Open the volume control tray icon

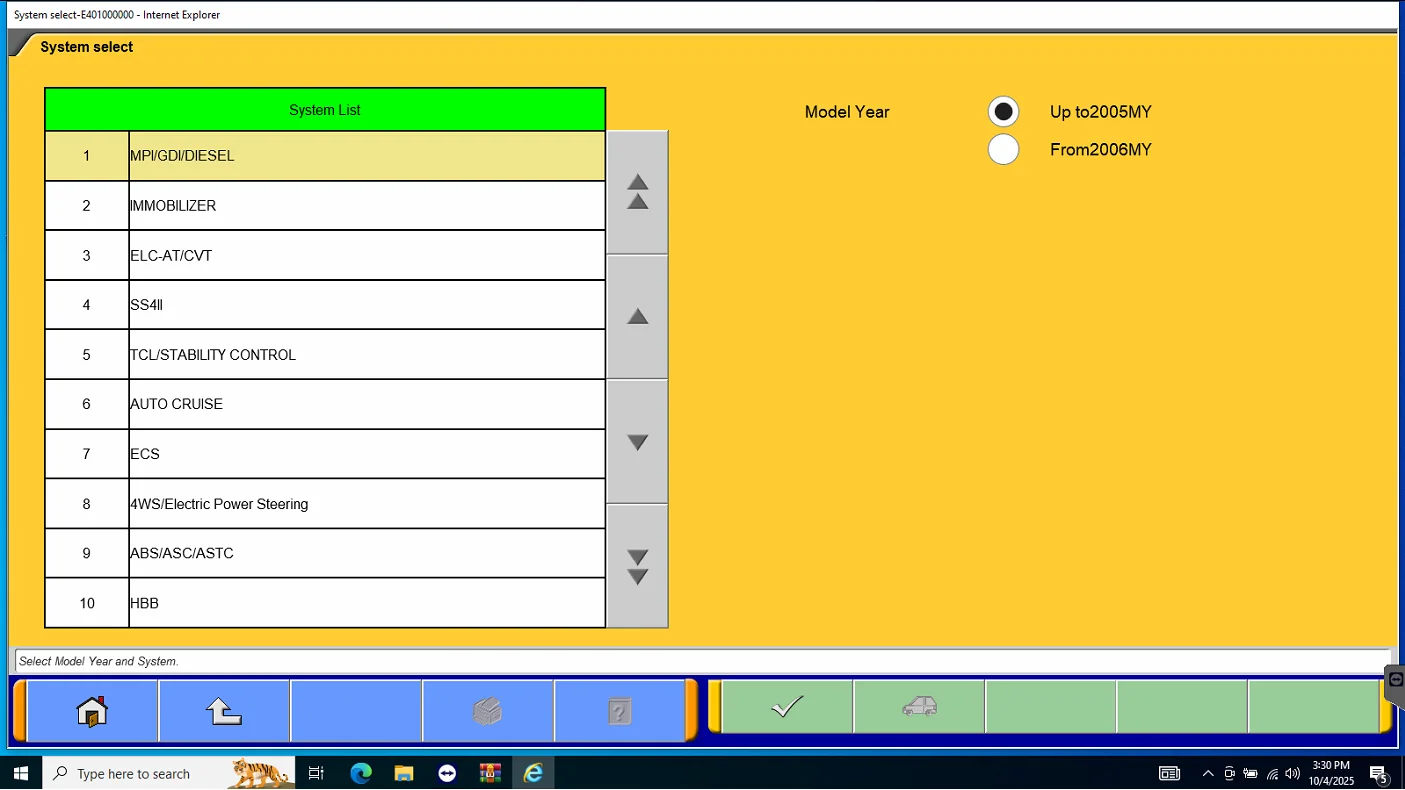point(1293,773)
